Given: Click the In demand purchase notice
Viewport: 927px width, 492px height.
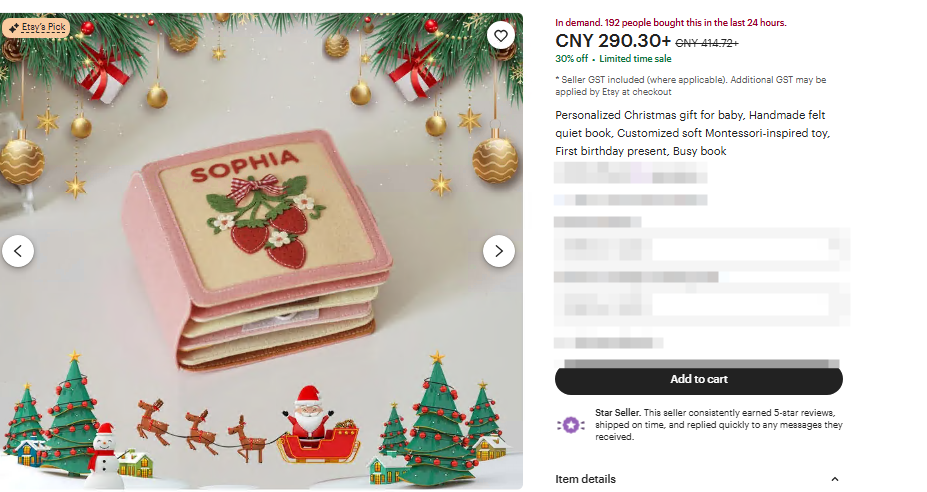Looking at the screenshot, I should pyautogui.click(x=671, y=22).
